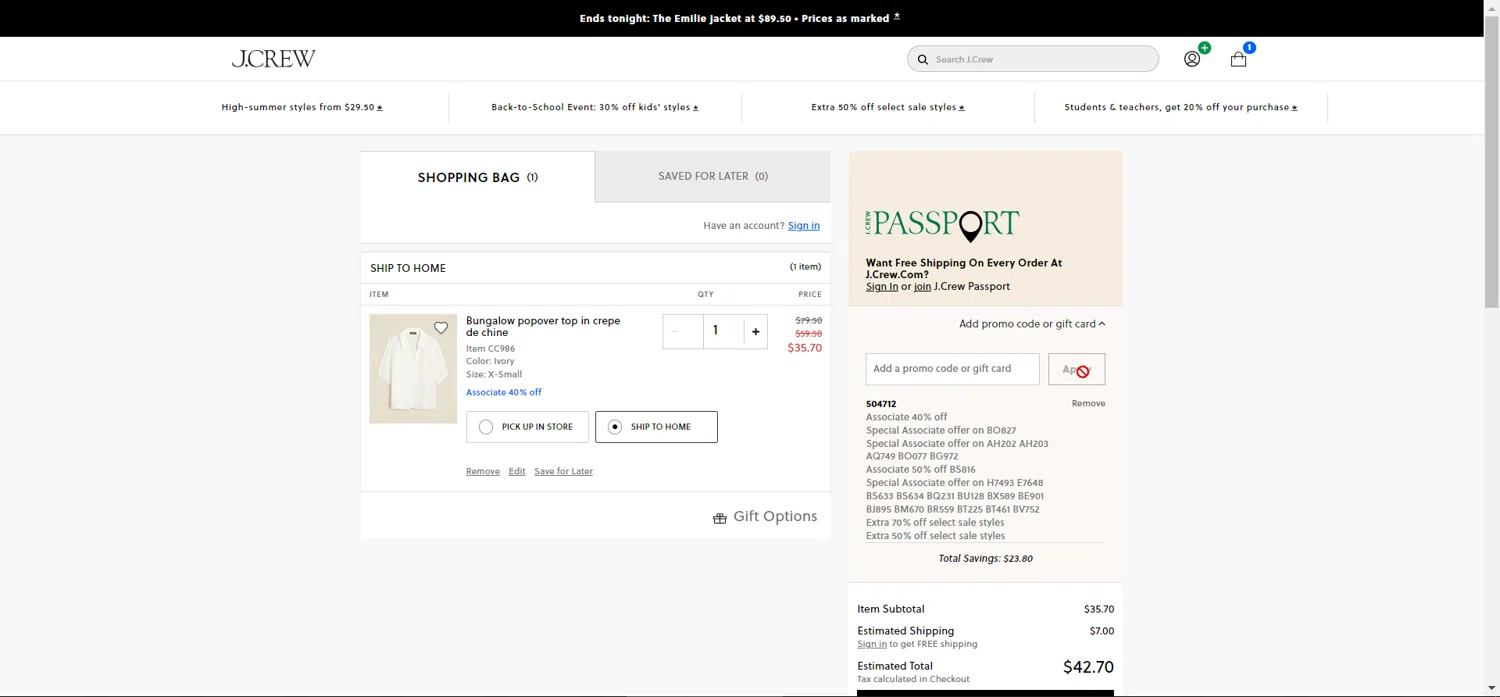Open Extra 50% off select sale styles promo
The image size is (1500, 697).
(x=888, y=107)
